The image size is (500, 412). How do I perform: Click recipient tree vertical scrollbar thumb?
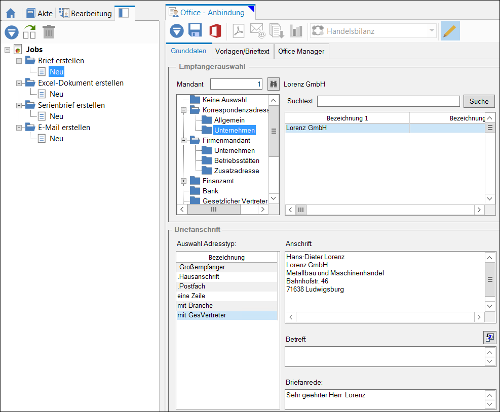274,131
